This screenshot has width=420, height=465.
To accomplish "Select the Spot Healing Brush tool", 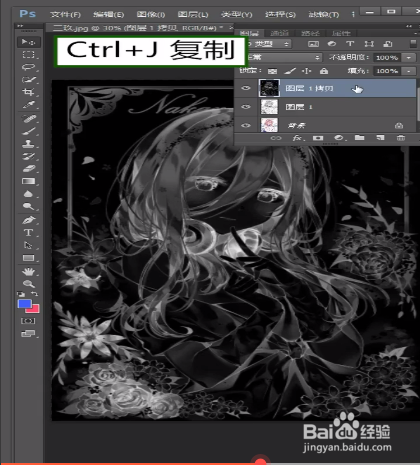I will pos(28,118).
